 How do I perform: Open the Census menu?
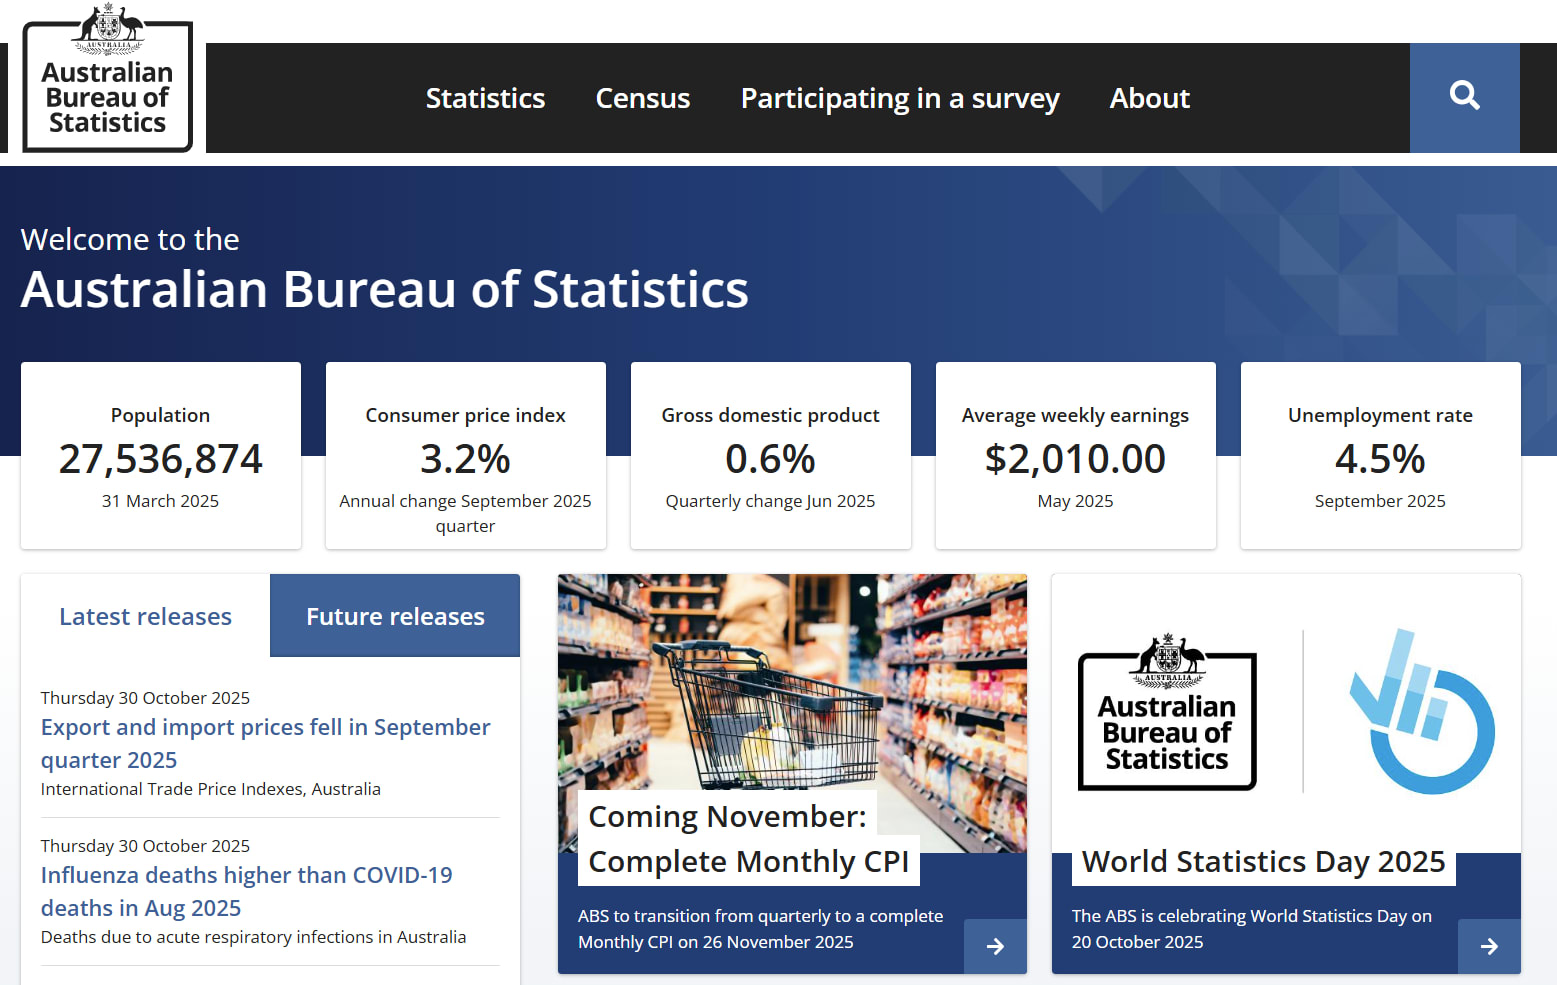pyautogui.click(x=643, y=98)
